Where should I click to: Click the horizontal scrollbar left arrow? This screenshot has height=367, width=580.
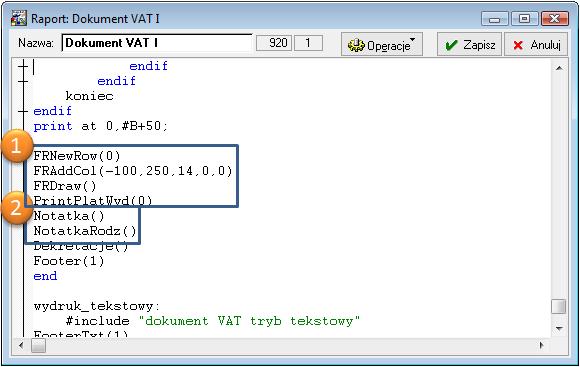pos(21,346)
